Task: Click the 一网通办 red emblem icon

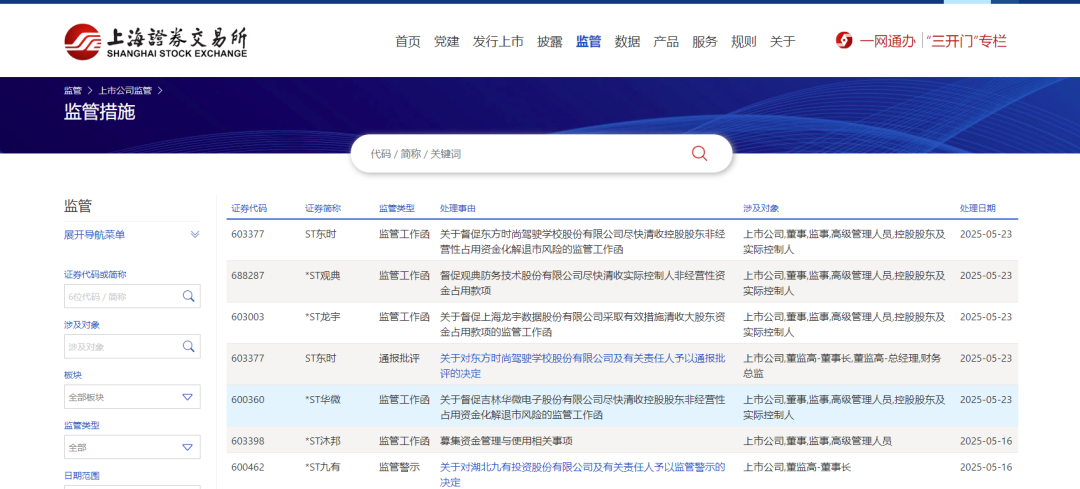Action: [x=844, y=41]
